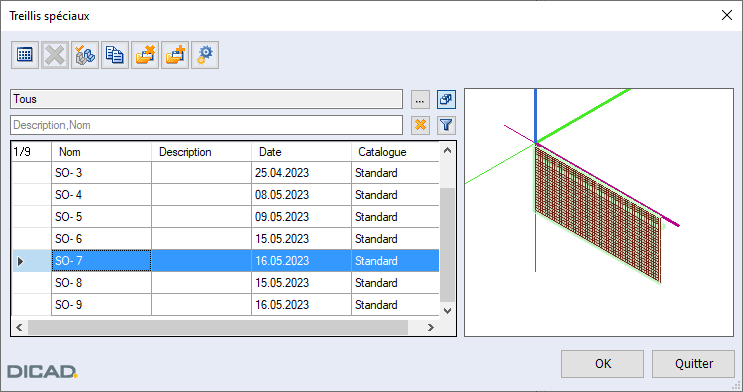The image size is (743, 392).
Task: Open catalogue selection via the ellipsis button
Action: point(420,100)
